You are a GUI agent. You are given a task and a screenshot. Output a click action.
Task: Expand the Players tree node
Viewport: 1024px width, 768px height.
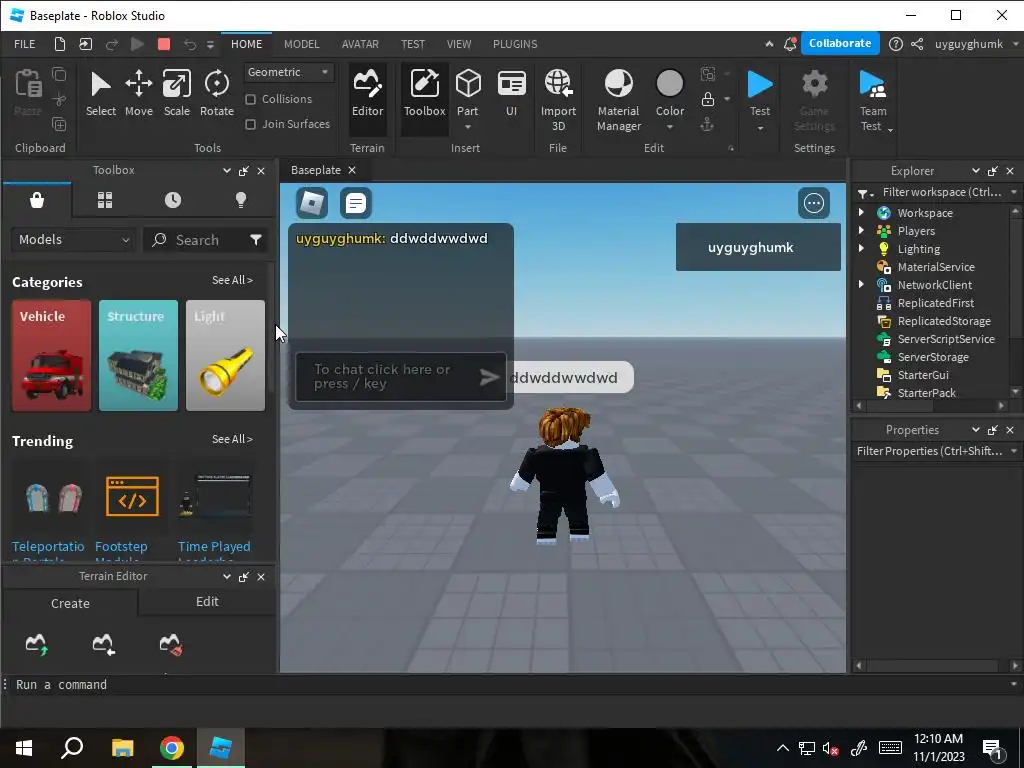861,231
